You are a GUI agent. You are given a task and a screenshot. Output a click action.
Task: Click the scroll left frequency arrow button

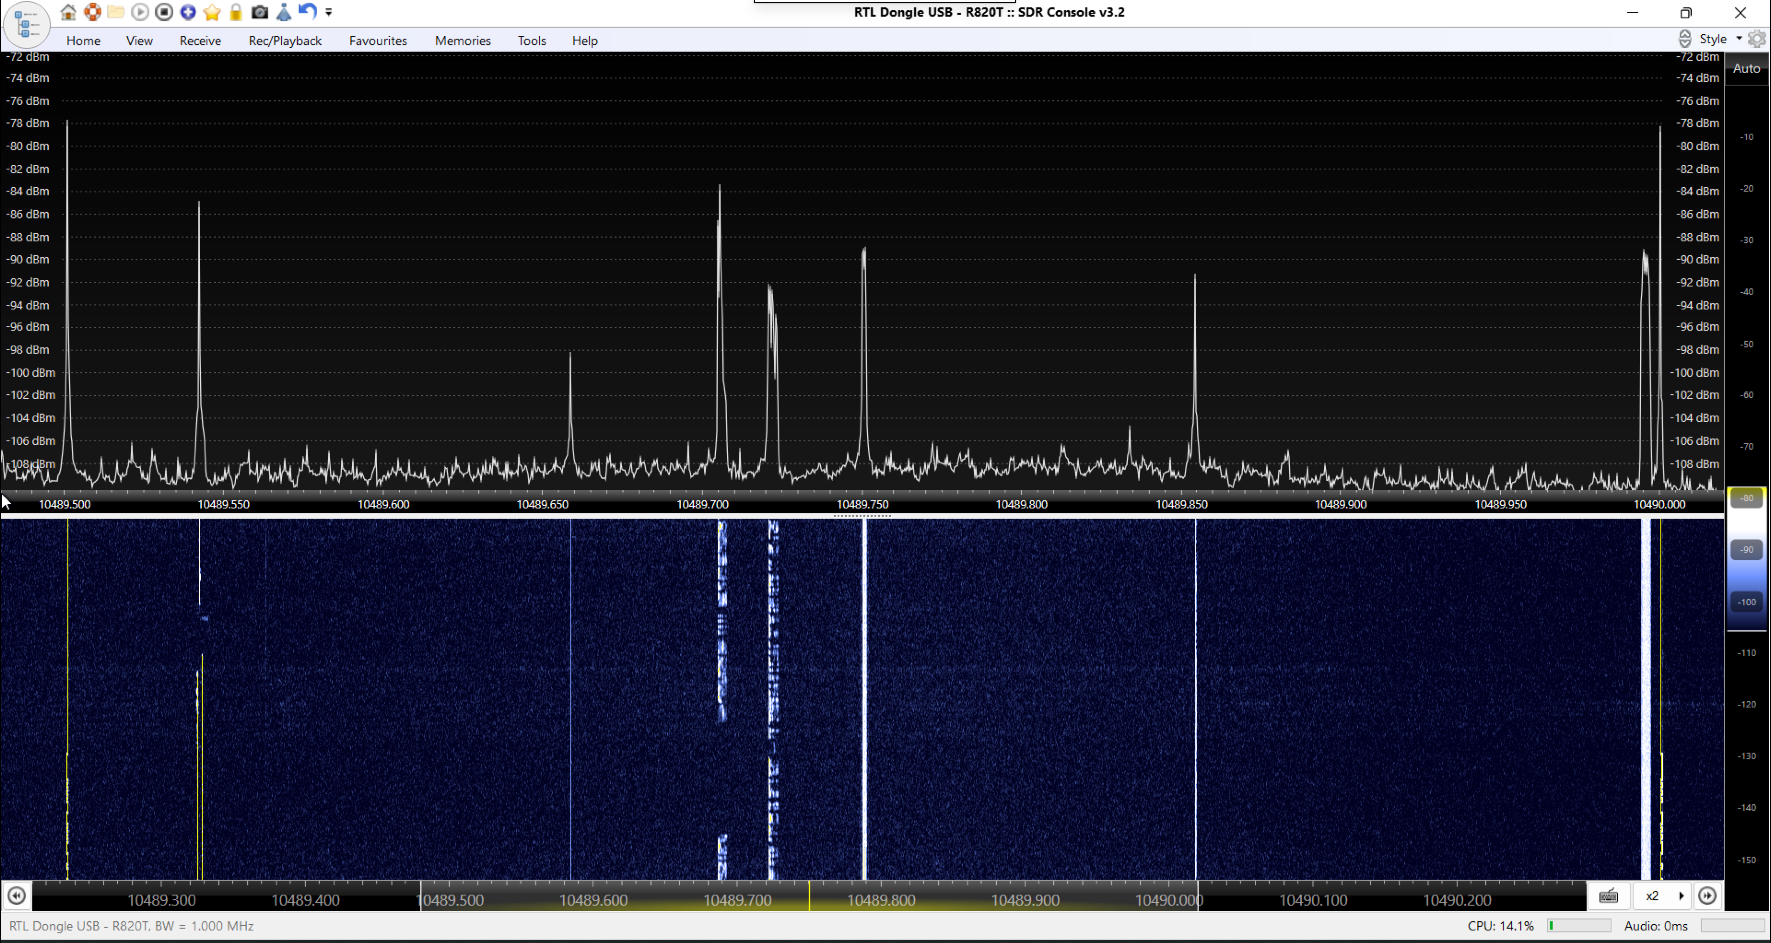[16, 896]
